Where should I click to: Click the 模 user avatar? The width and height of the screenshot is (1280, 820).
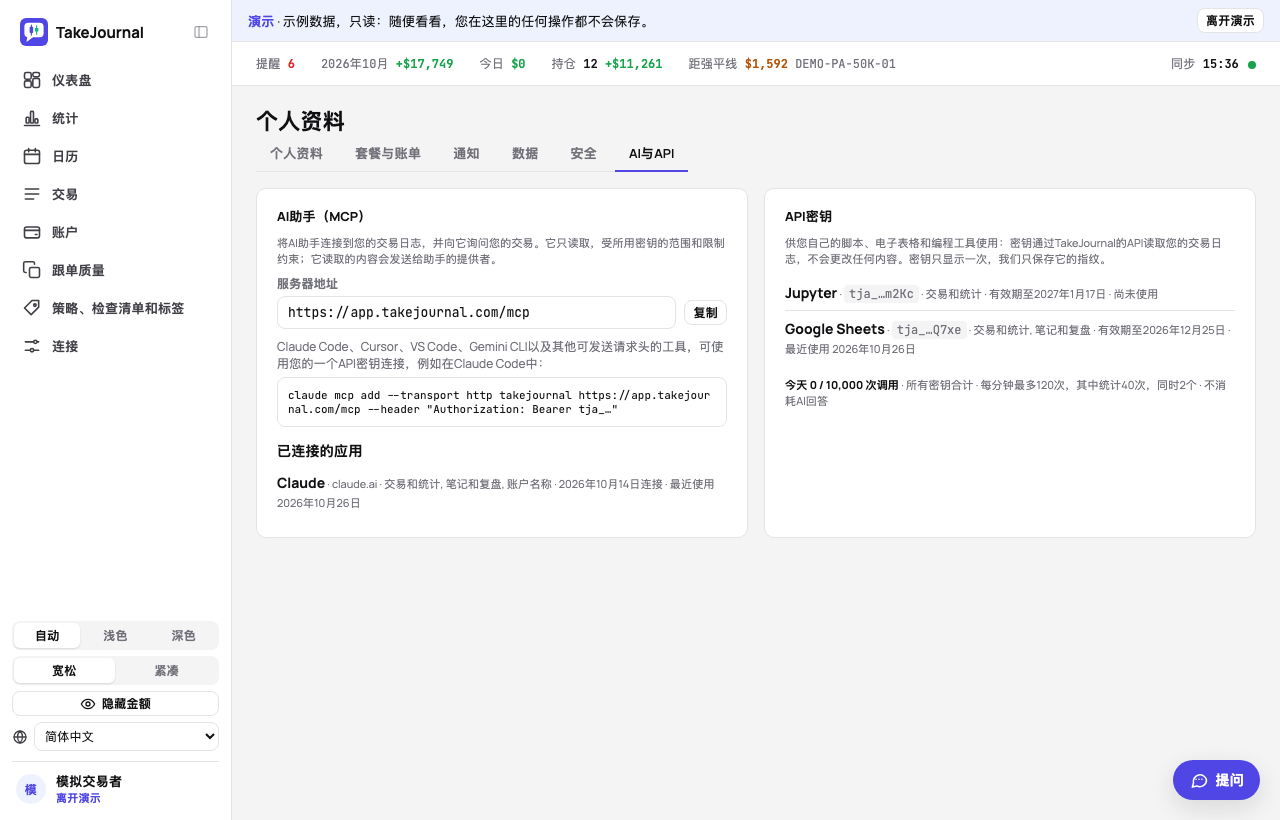point(31,789)
